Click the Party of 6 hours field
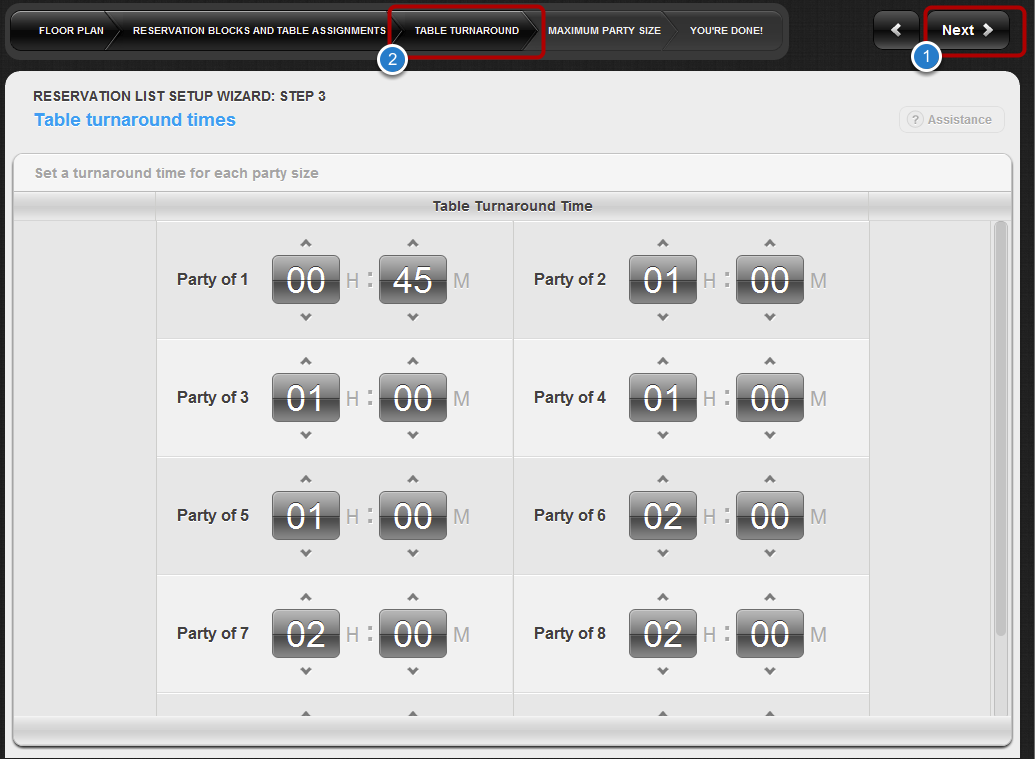 point(663,516)
